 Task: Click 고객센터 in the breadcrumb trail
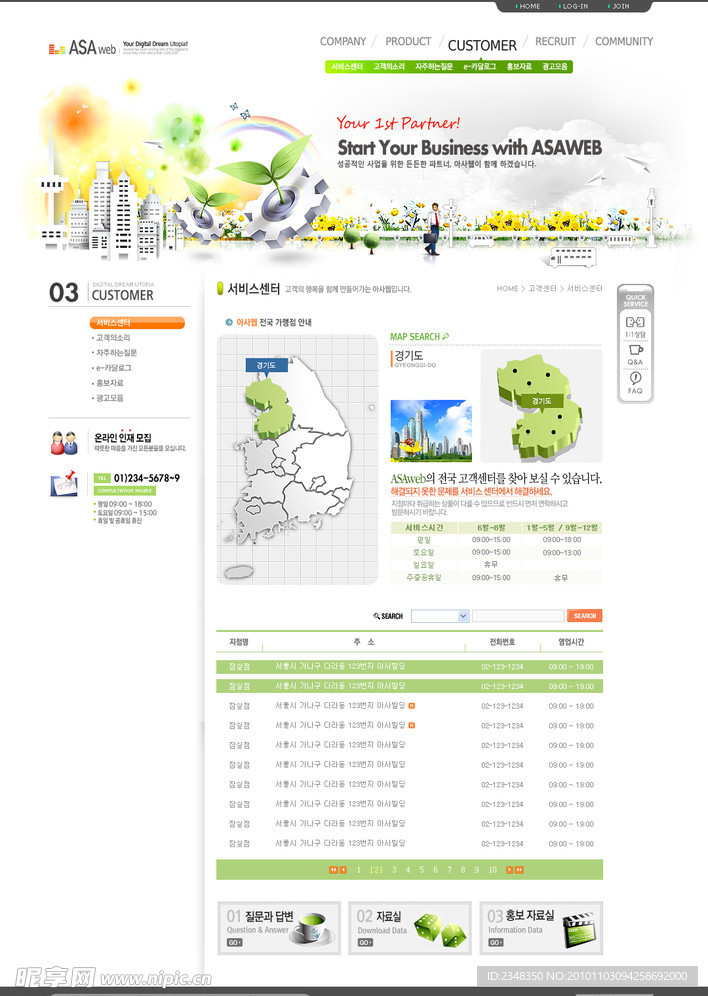pyautogui.click(x=542, y=288)
